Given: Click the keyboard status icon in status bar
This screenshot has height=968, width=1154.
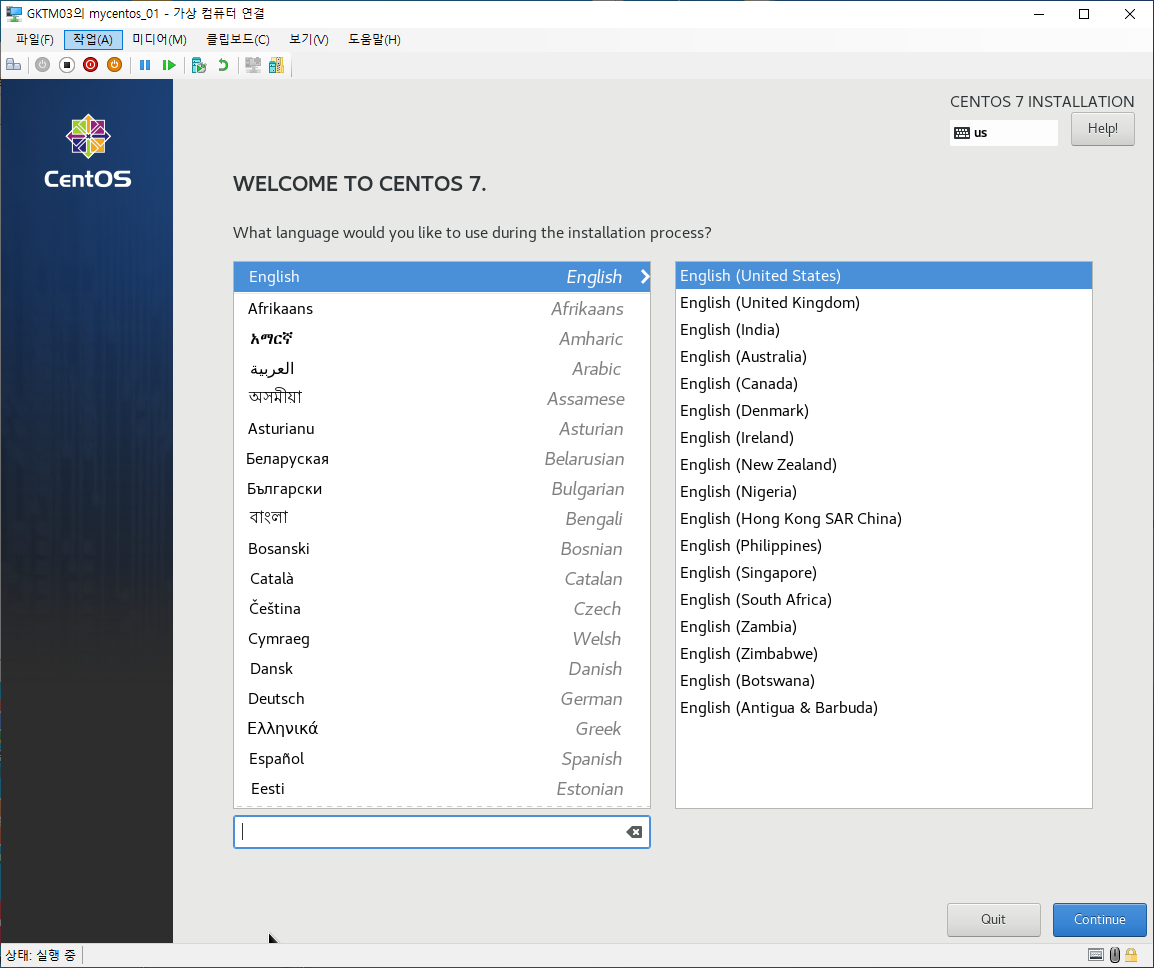Looking at the screenshot, I should click(x=1096, y=955).
